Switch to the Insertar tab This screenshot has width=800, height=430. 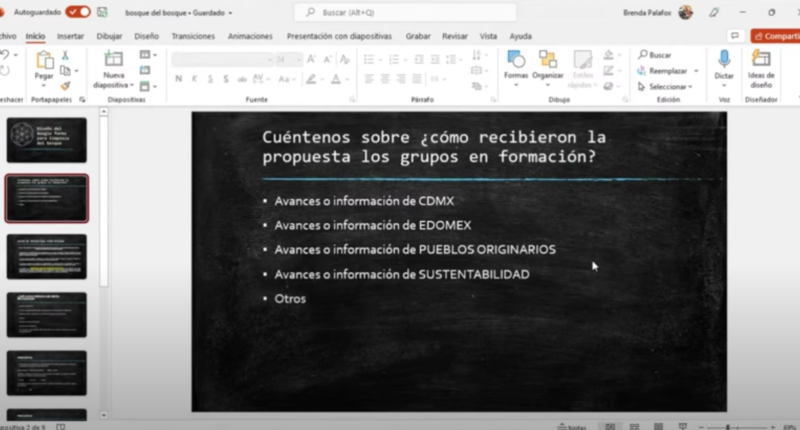click(70, 36)
